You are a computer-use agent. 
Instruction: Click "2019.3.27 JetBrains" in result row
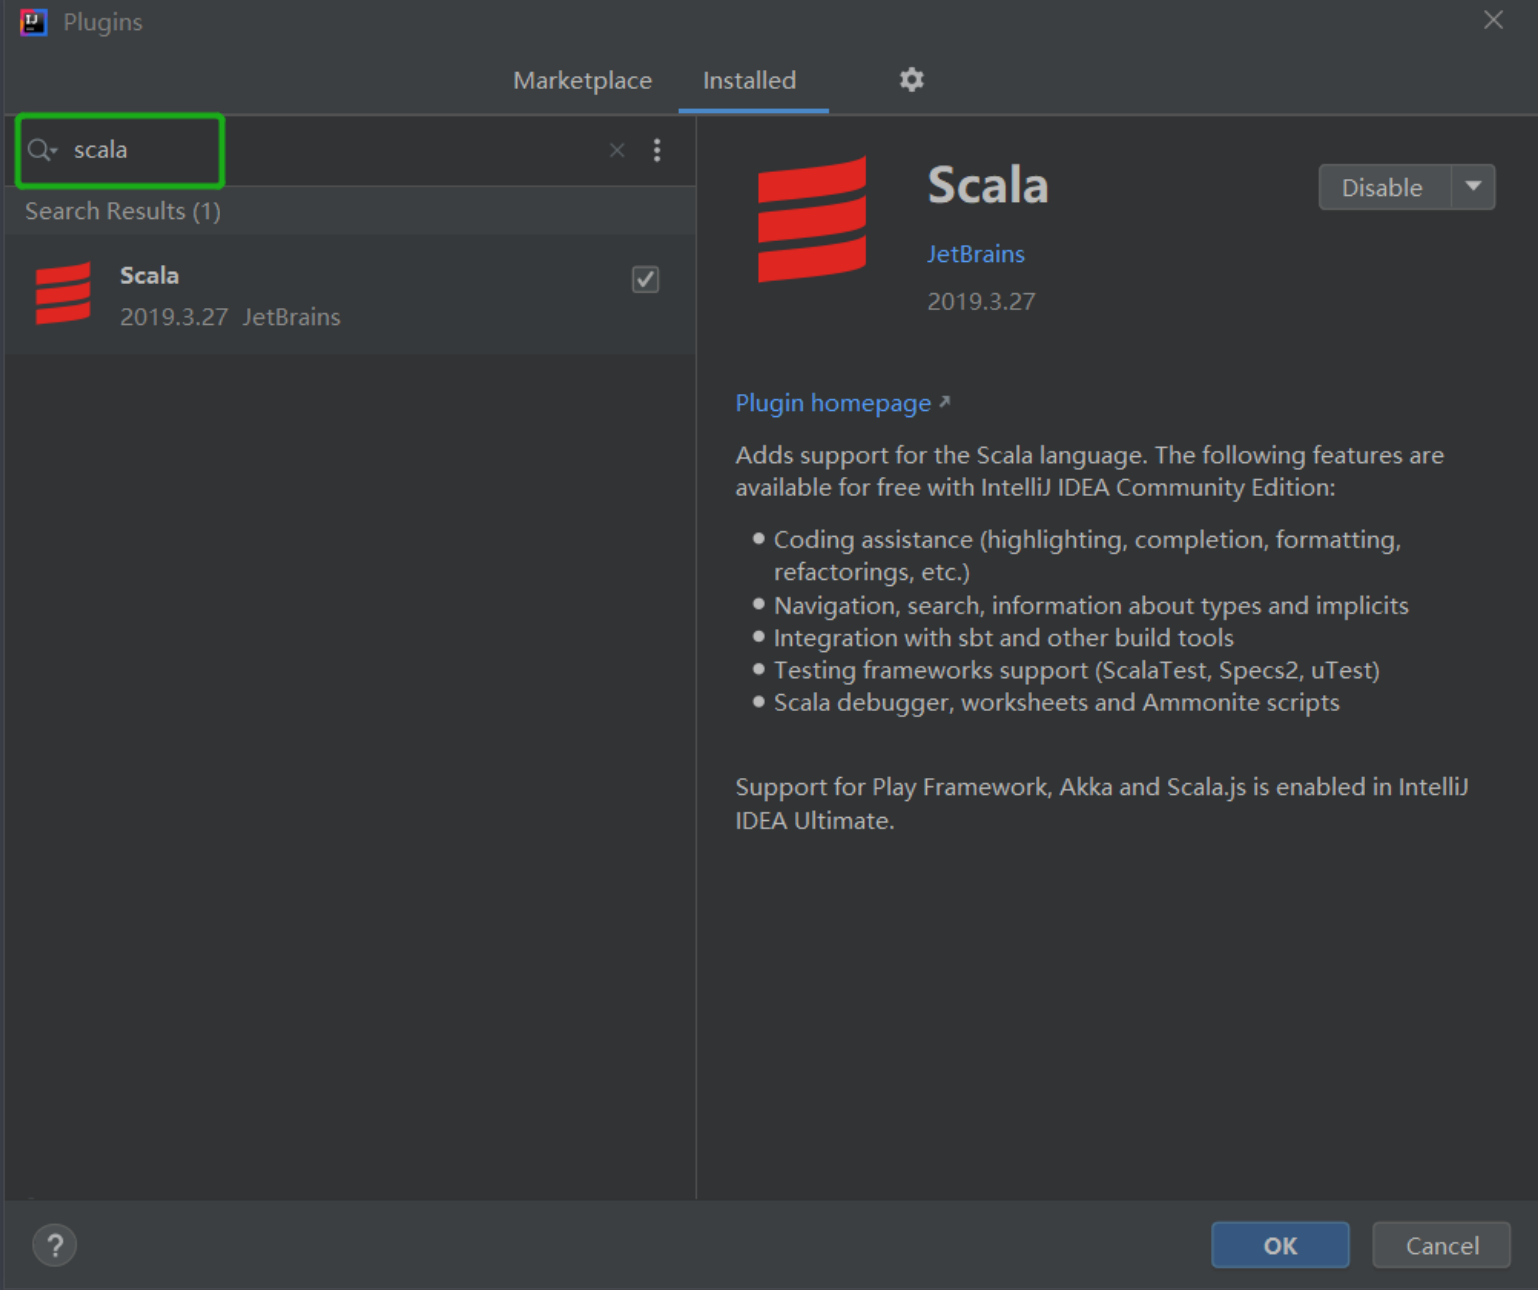tap(230, 317)
